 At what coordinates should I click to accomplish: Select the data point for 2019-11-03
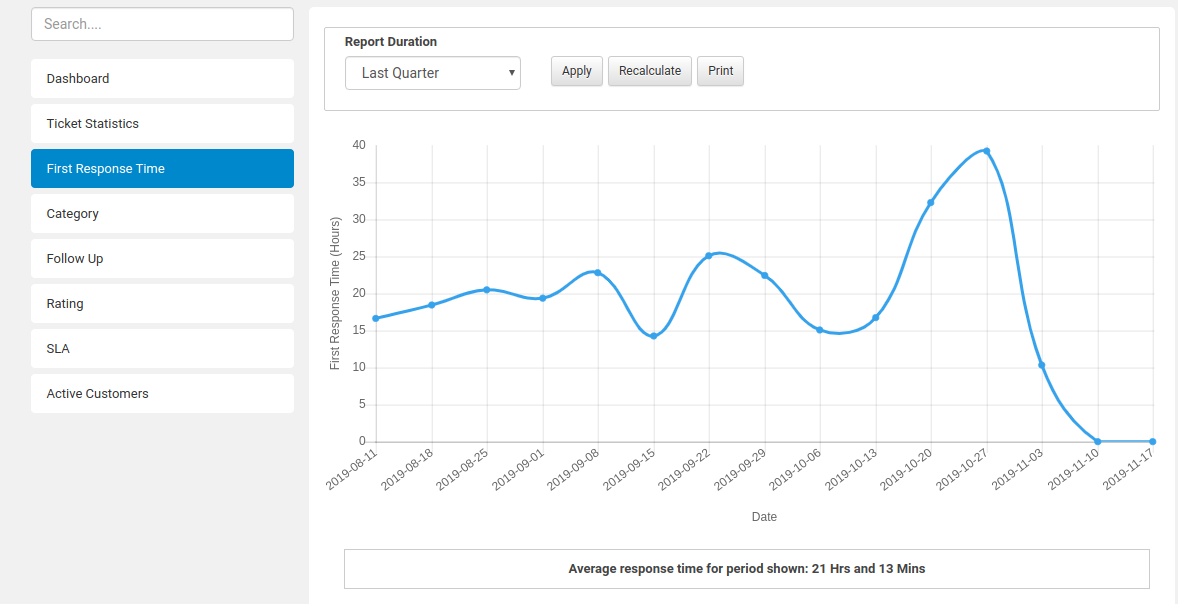tap(1041, 365)
